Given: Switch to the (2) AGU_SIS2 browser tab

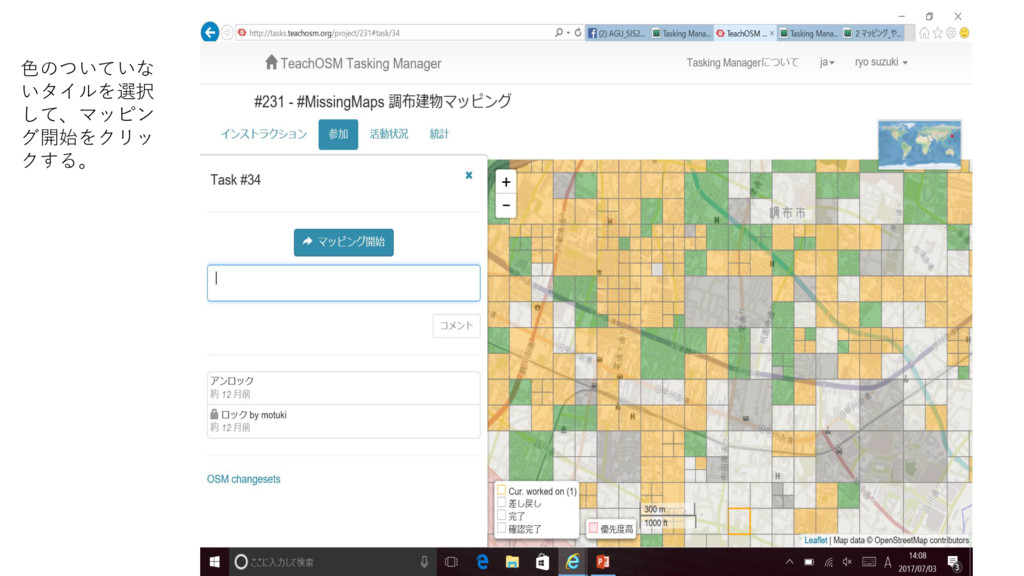Looking at the screenshot, I should pos(616,33).
